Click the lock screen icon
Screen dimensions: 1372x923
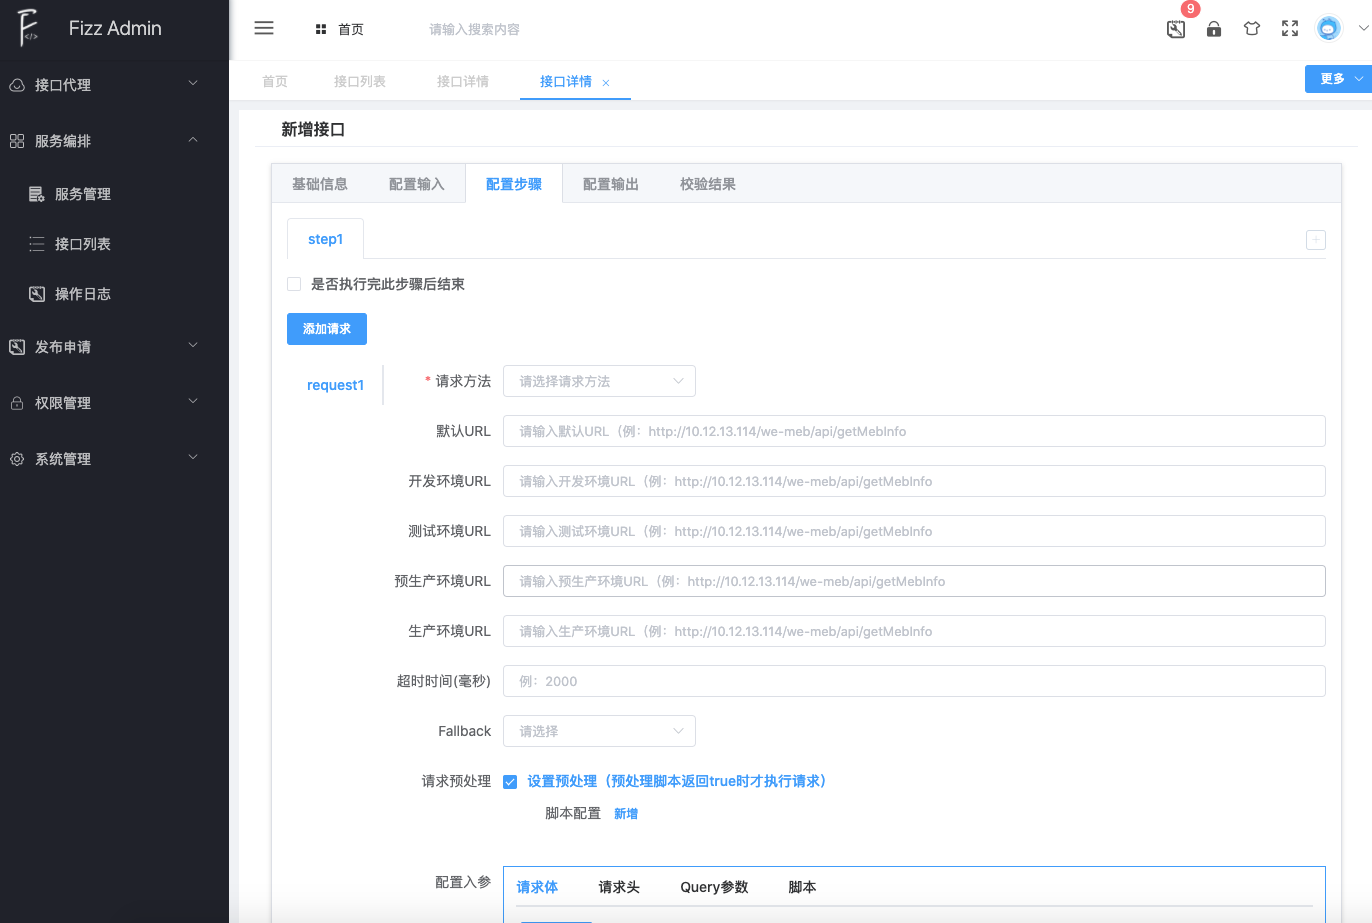[x=1214, y=29]
